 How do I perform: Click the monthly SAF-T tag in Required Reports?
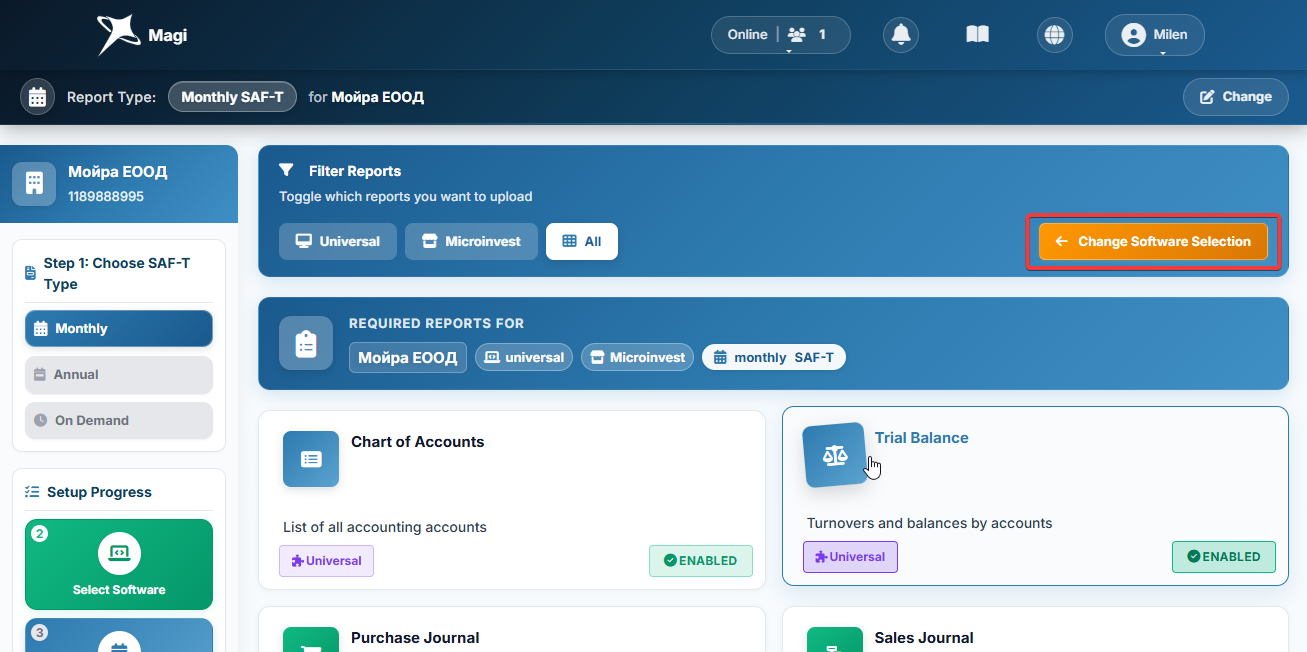(774, 357)
